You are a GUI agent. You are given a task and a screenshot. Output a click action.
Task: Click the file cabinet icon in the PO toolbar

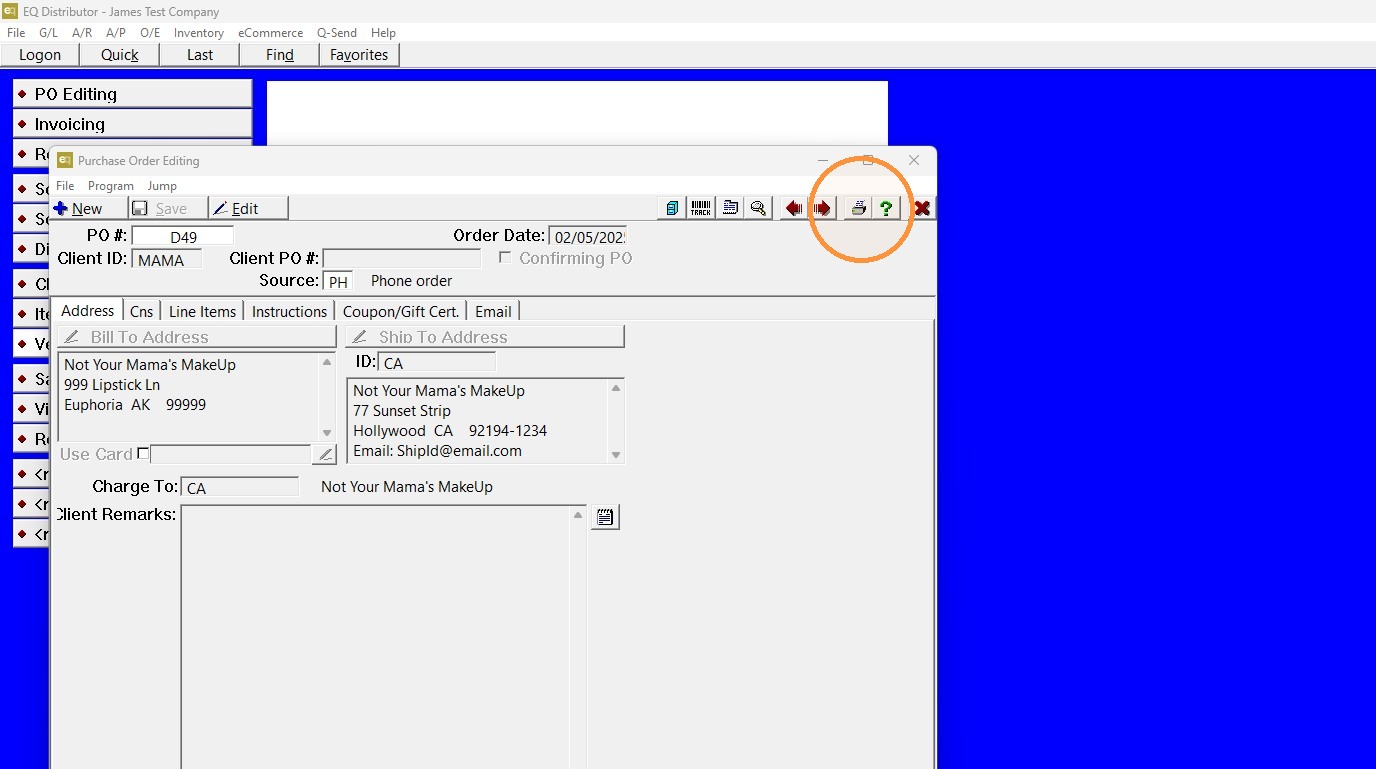[x=672, y=208]
